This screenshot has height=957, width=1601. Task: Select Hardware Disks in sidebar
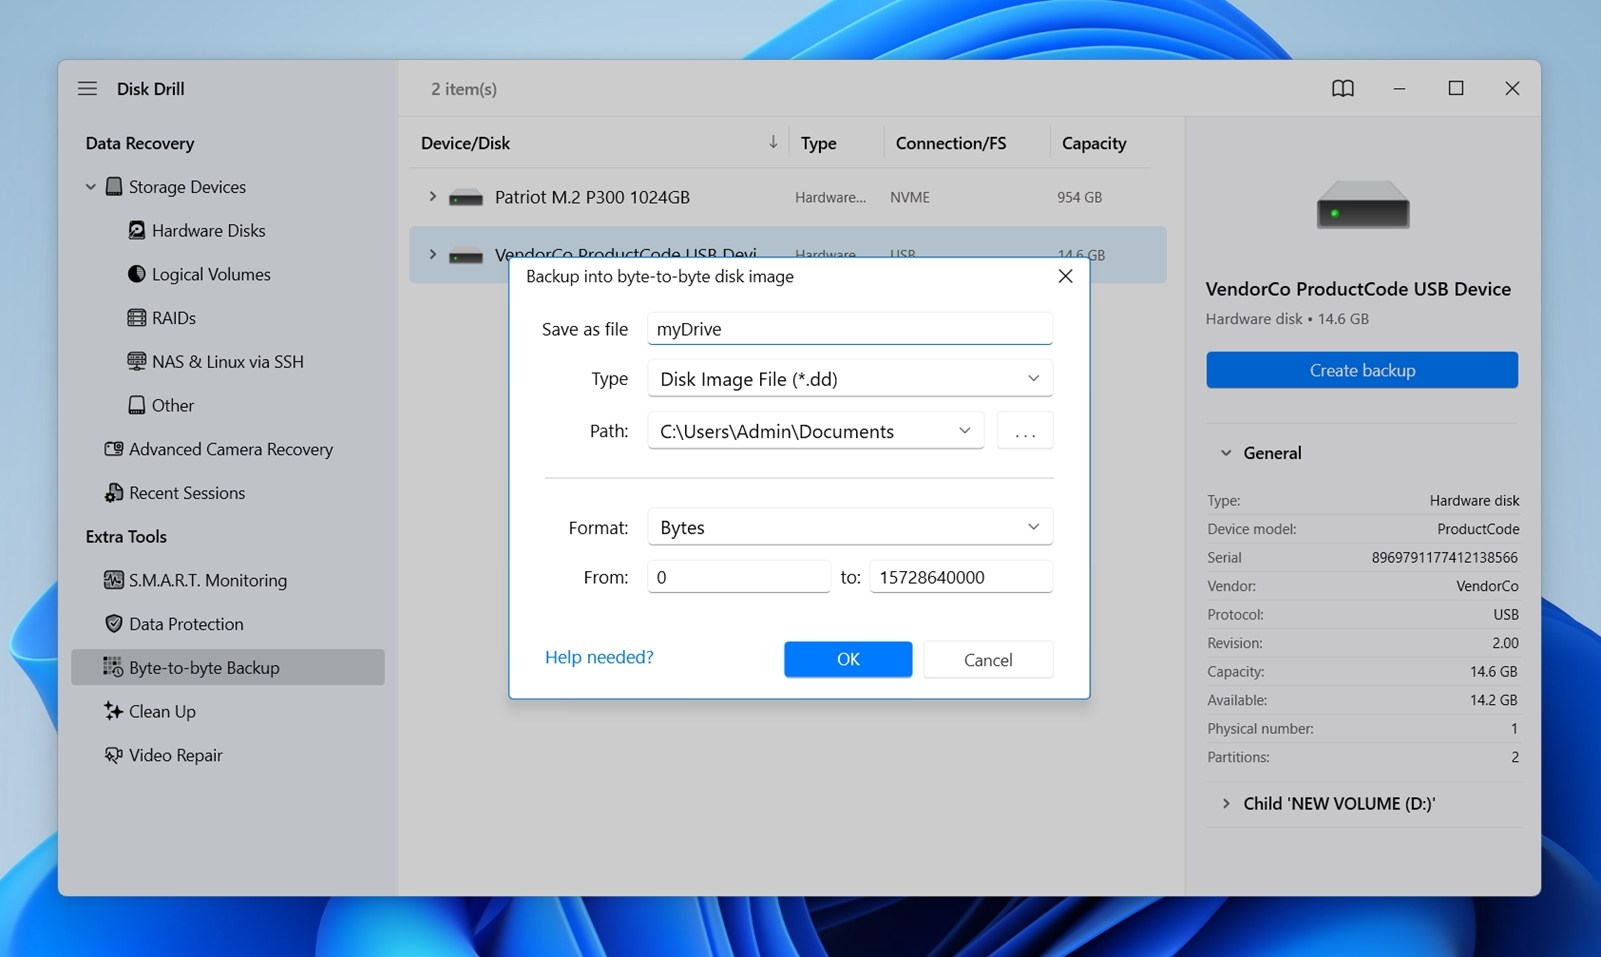pyautogui.click(x=209, y=230)
